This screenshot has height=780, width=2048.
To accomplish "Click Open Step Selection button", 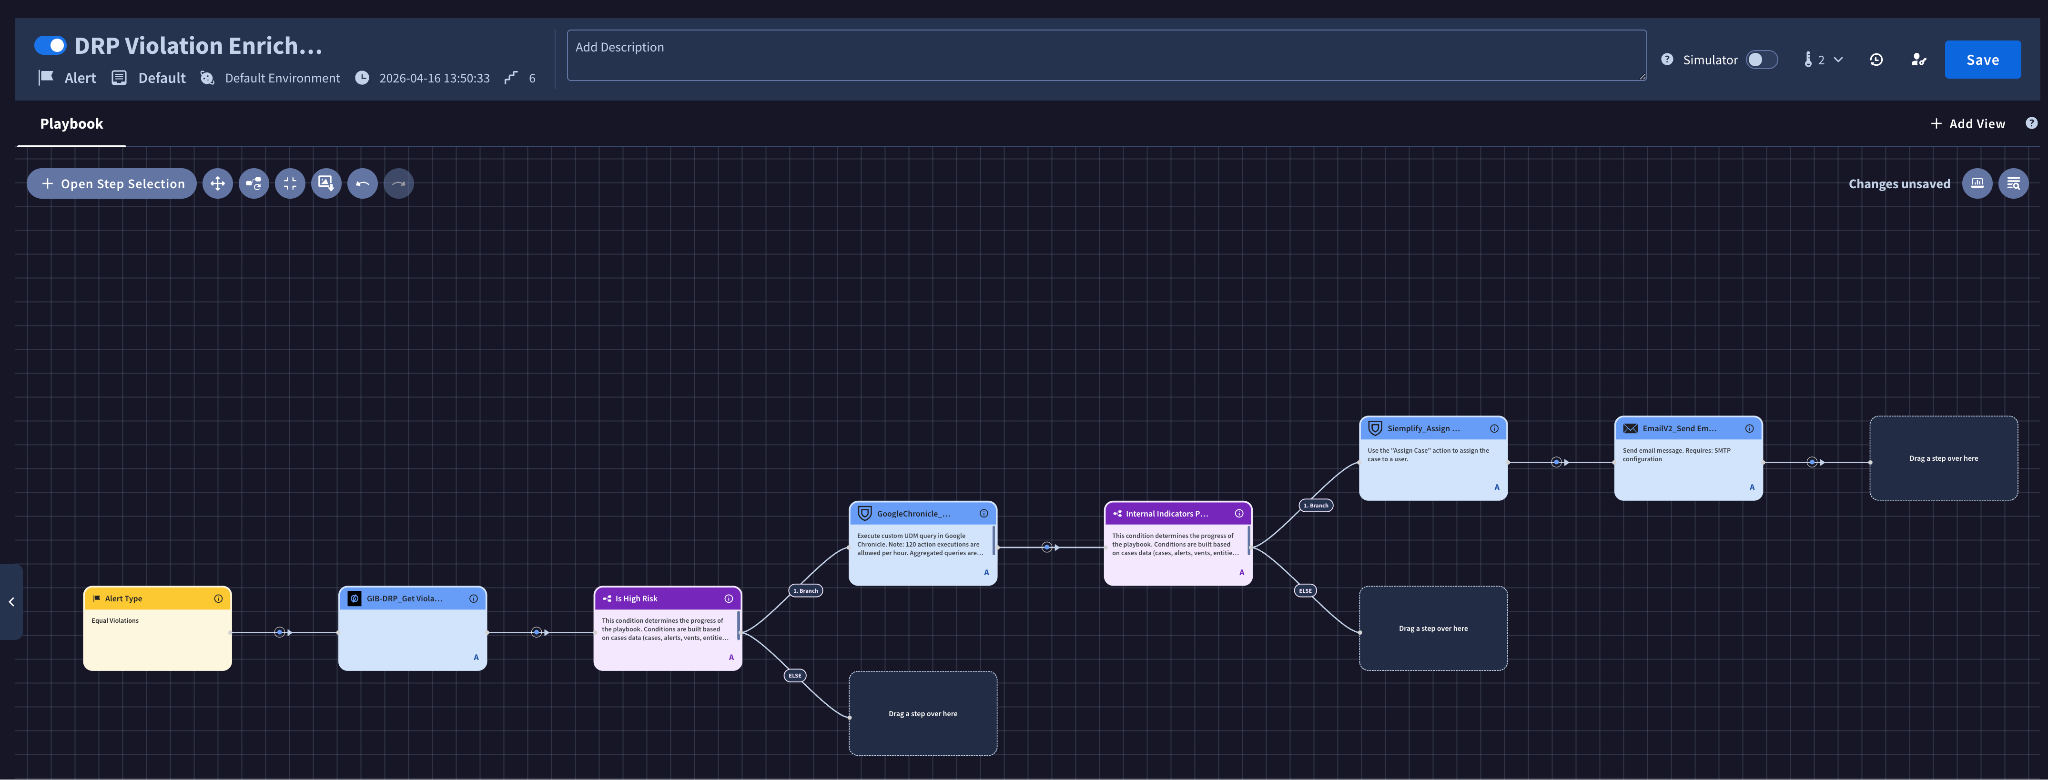I will pos(112,184).
